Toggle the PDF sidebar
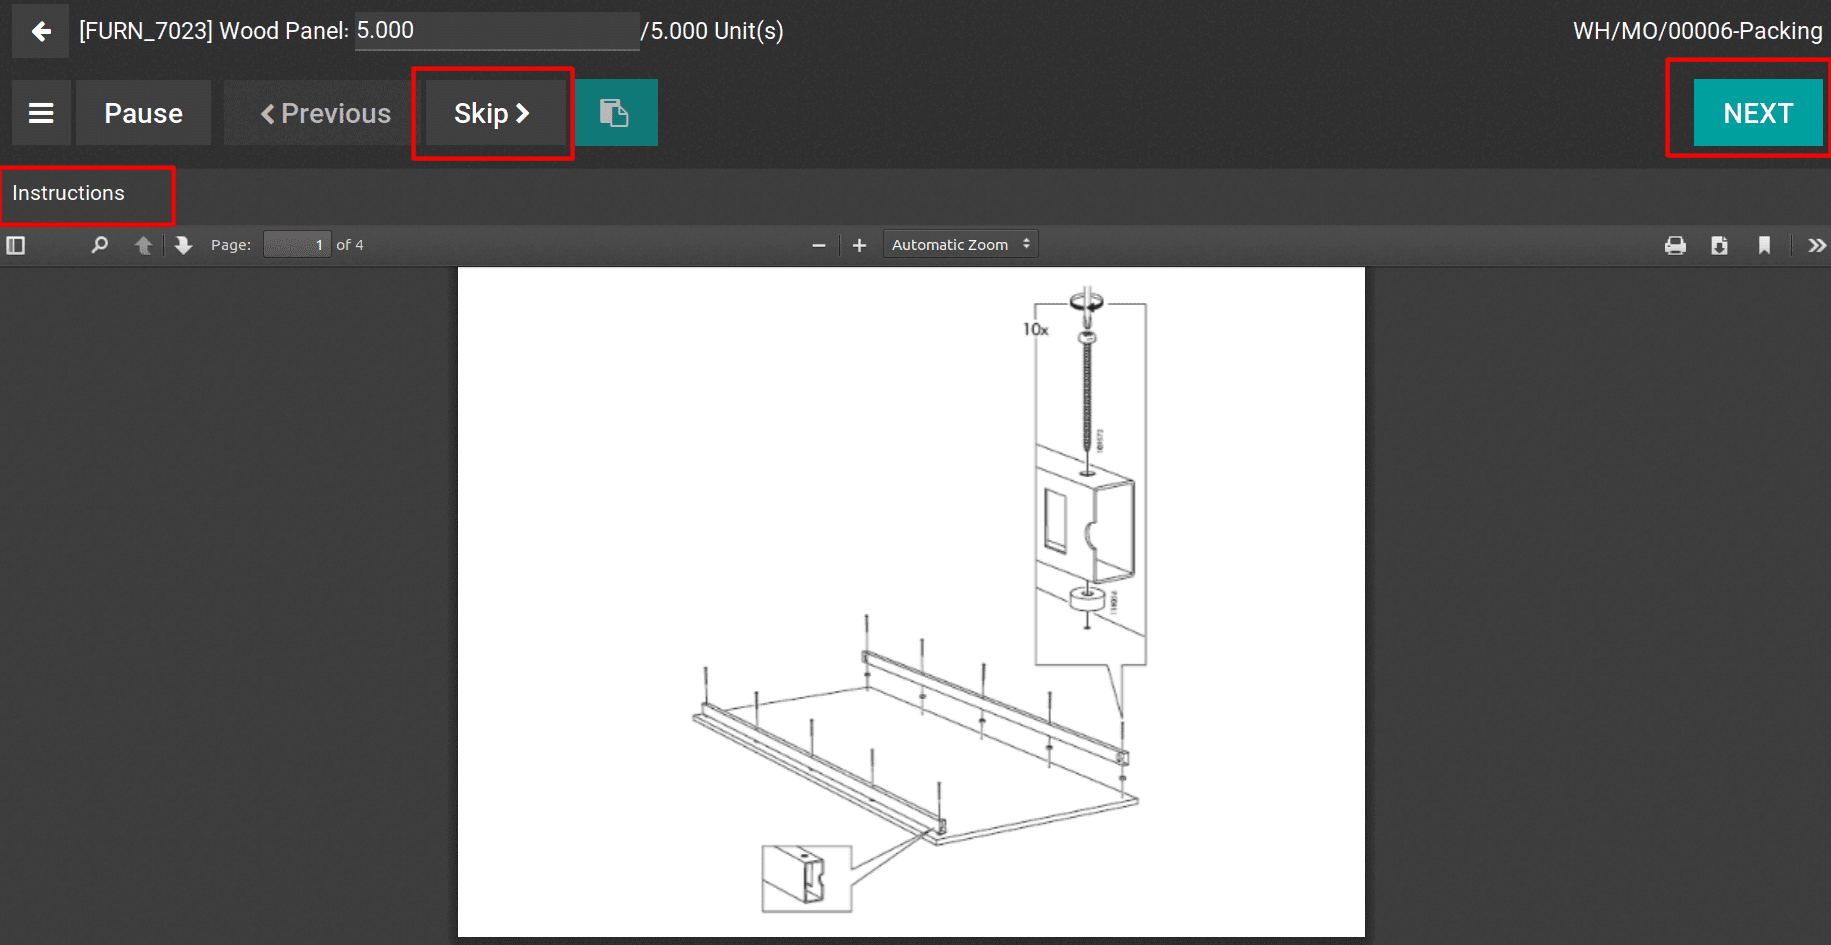 tap(16, 245)
